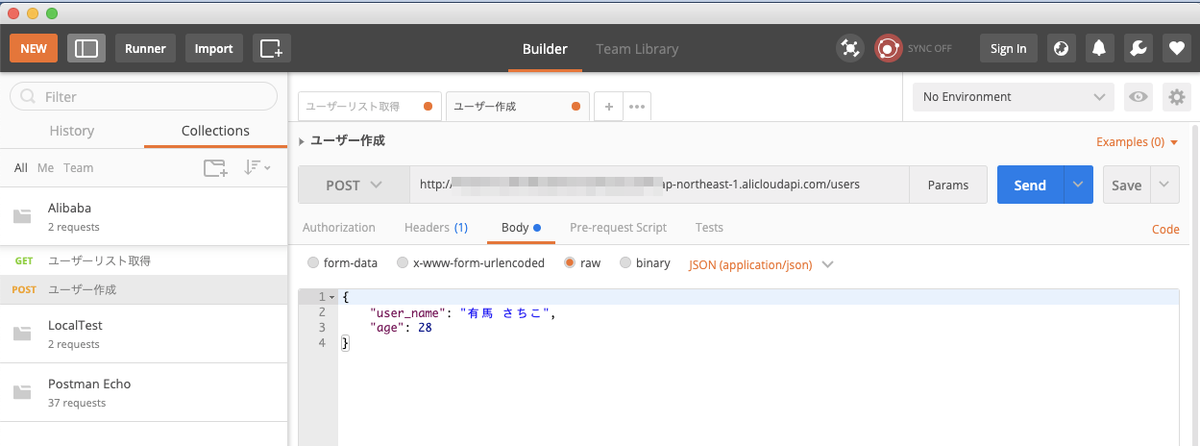
Task: Open the browse globe icon
Action: [1062, 48]
